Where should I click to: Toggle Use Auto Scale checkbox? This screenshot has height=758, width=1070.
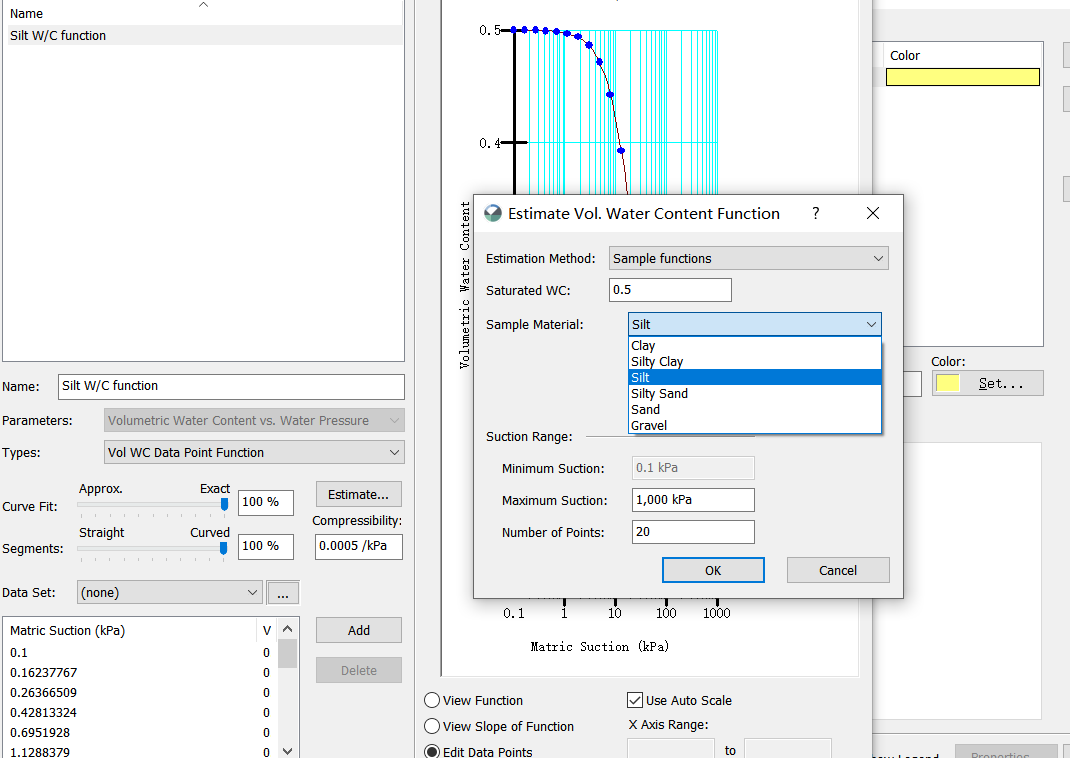coord(635,701)
